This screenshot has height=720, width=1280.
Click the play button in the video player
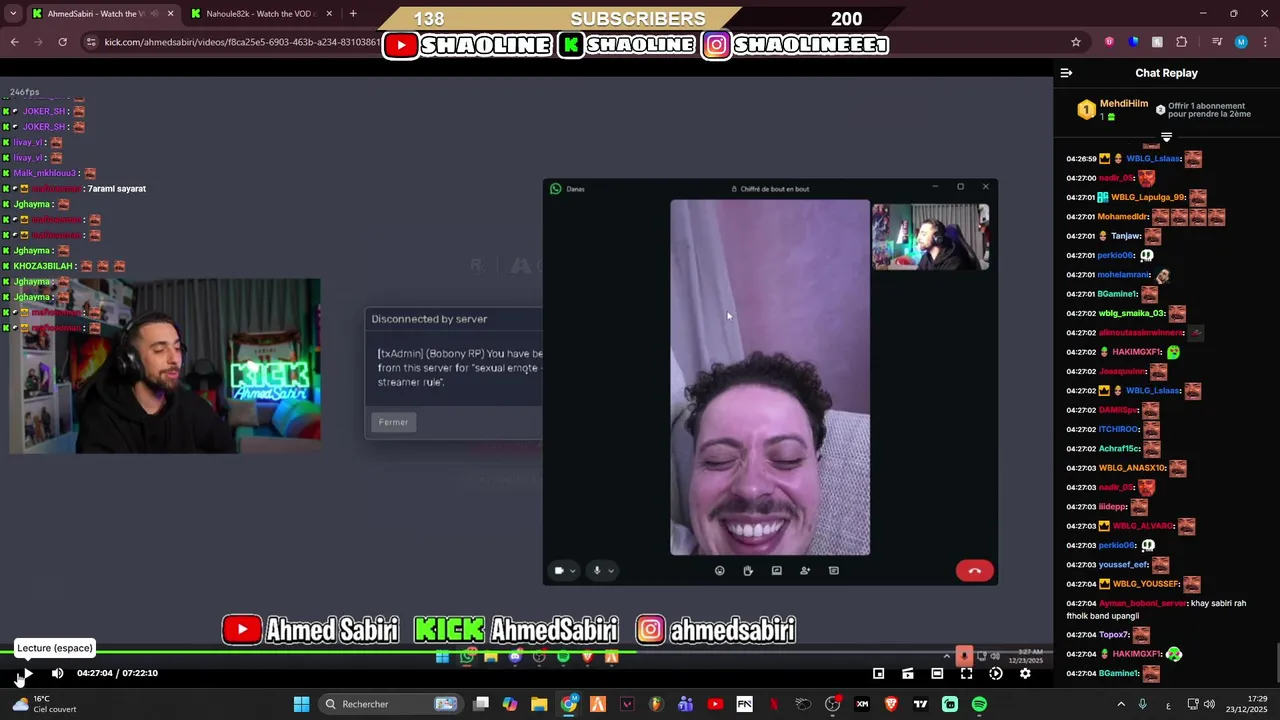pos(27,673)
